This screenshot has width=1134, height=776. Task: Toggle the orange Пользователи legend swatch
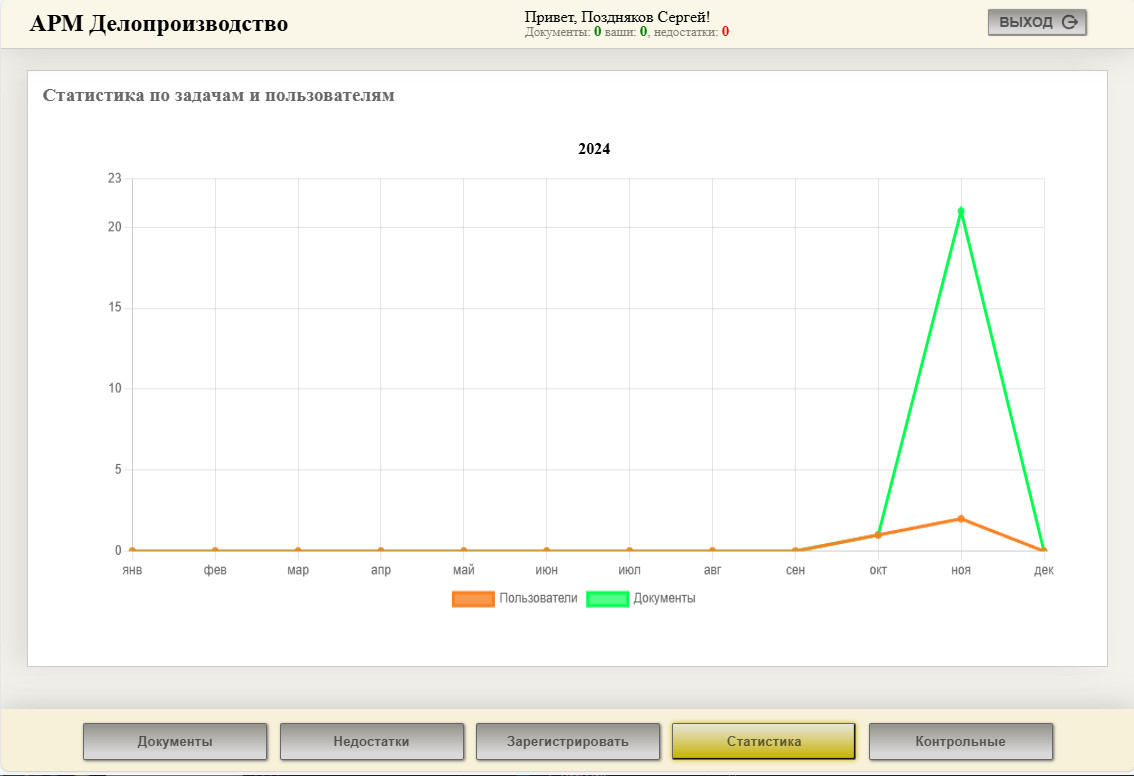473,599
